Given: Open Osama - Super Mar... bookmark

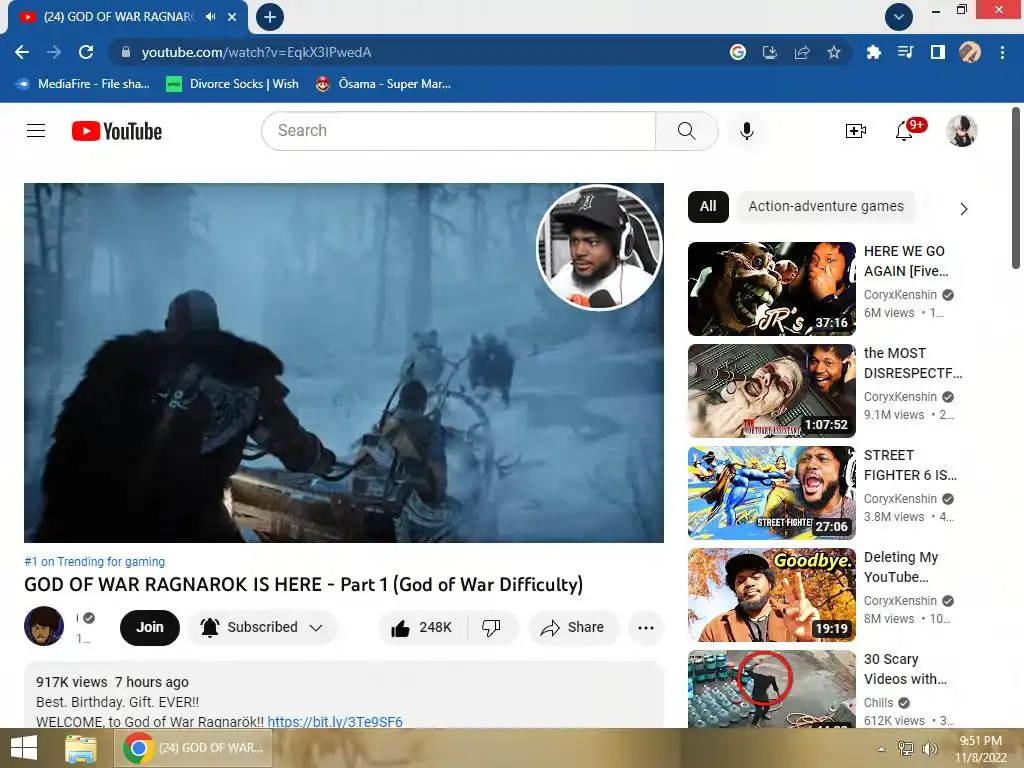Looking at the screenshot, I should pyautogui.click(x=383, y=84).
